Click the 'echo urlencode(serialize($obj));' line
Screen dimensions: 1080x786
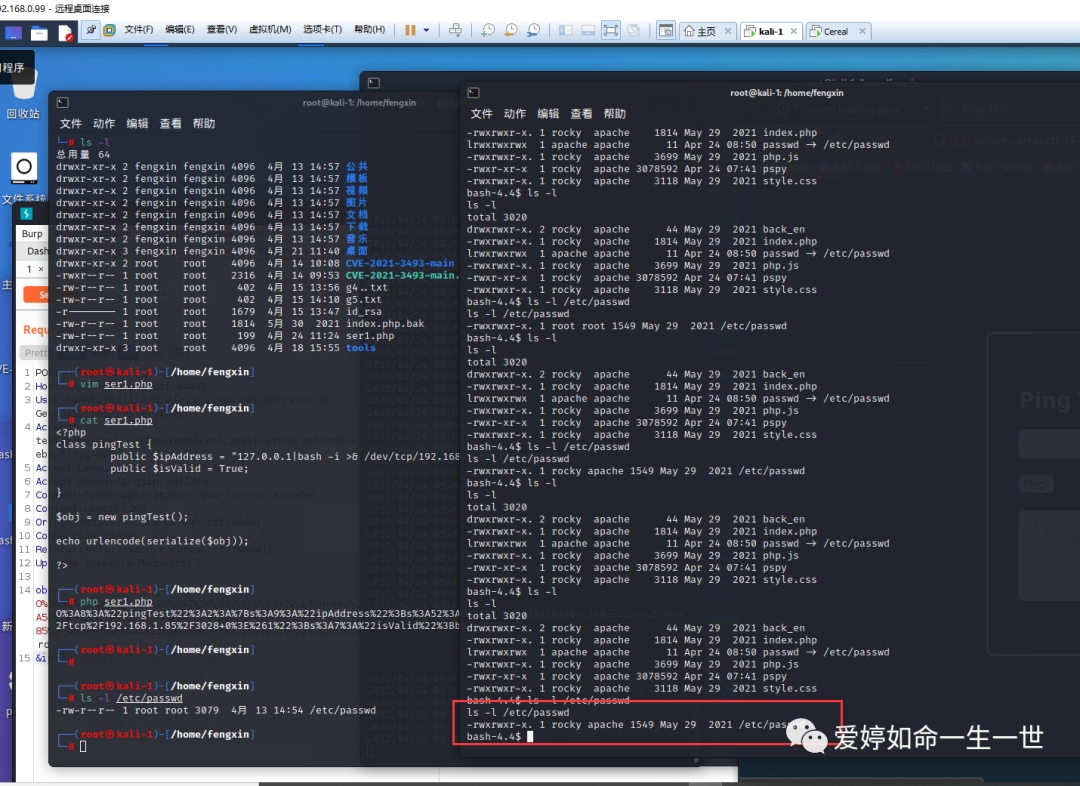[152, 541]
